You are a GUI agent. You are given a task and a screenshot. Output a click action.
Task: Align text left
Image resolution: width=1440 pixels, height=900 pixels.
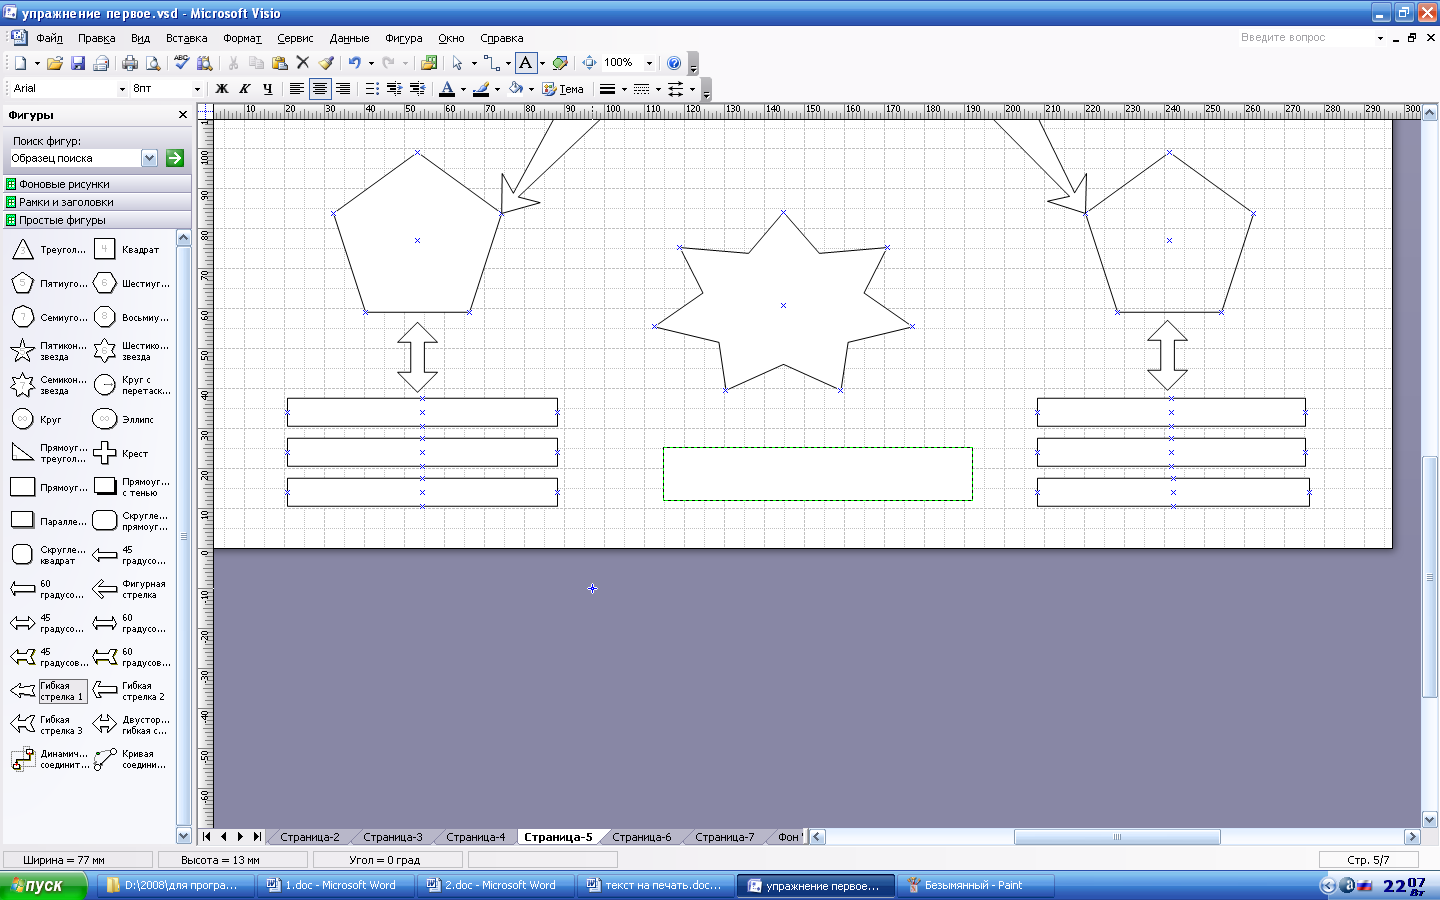(x=297, y=89)
